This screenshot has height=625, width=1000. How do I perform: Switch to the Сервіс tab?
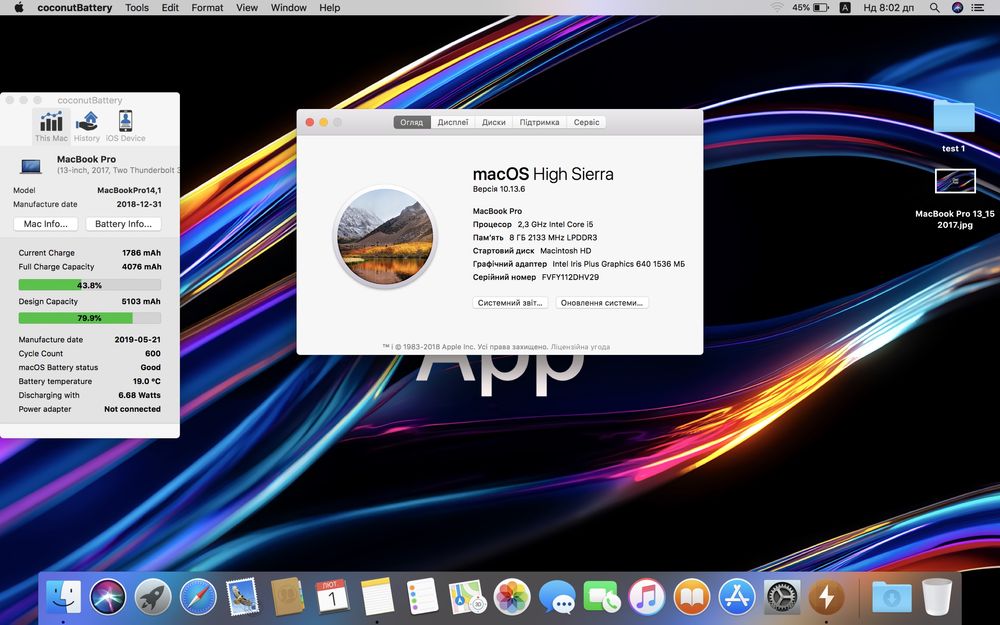click(x=586, y=122)
